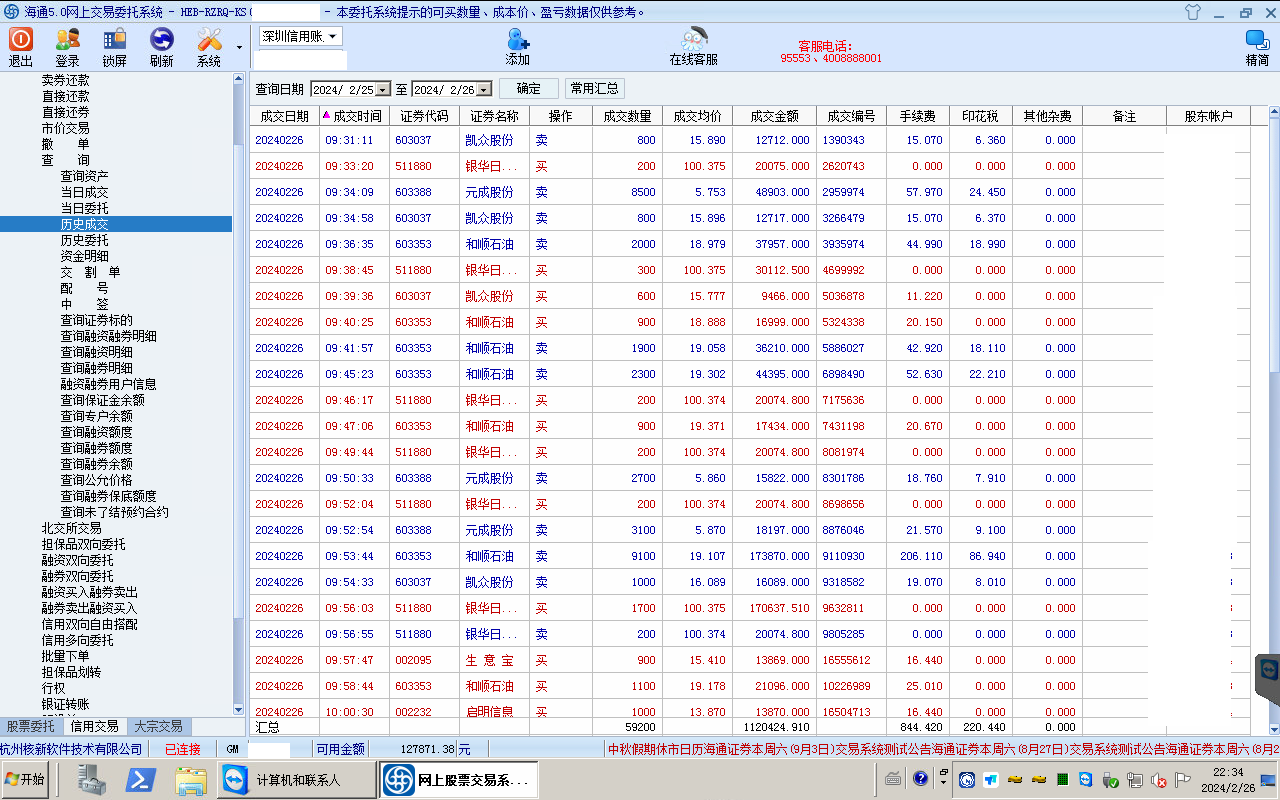Click the red 退出 exit icon

pyautogui.click(x=21, y=40)
